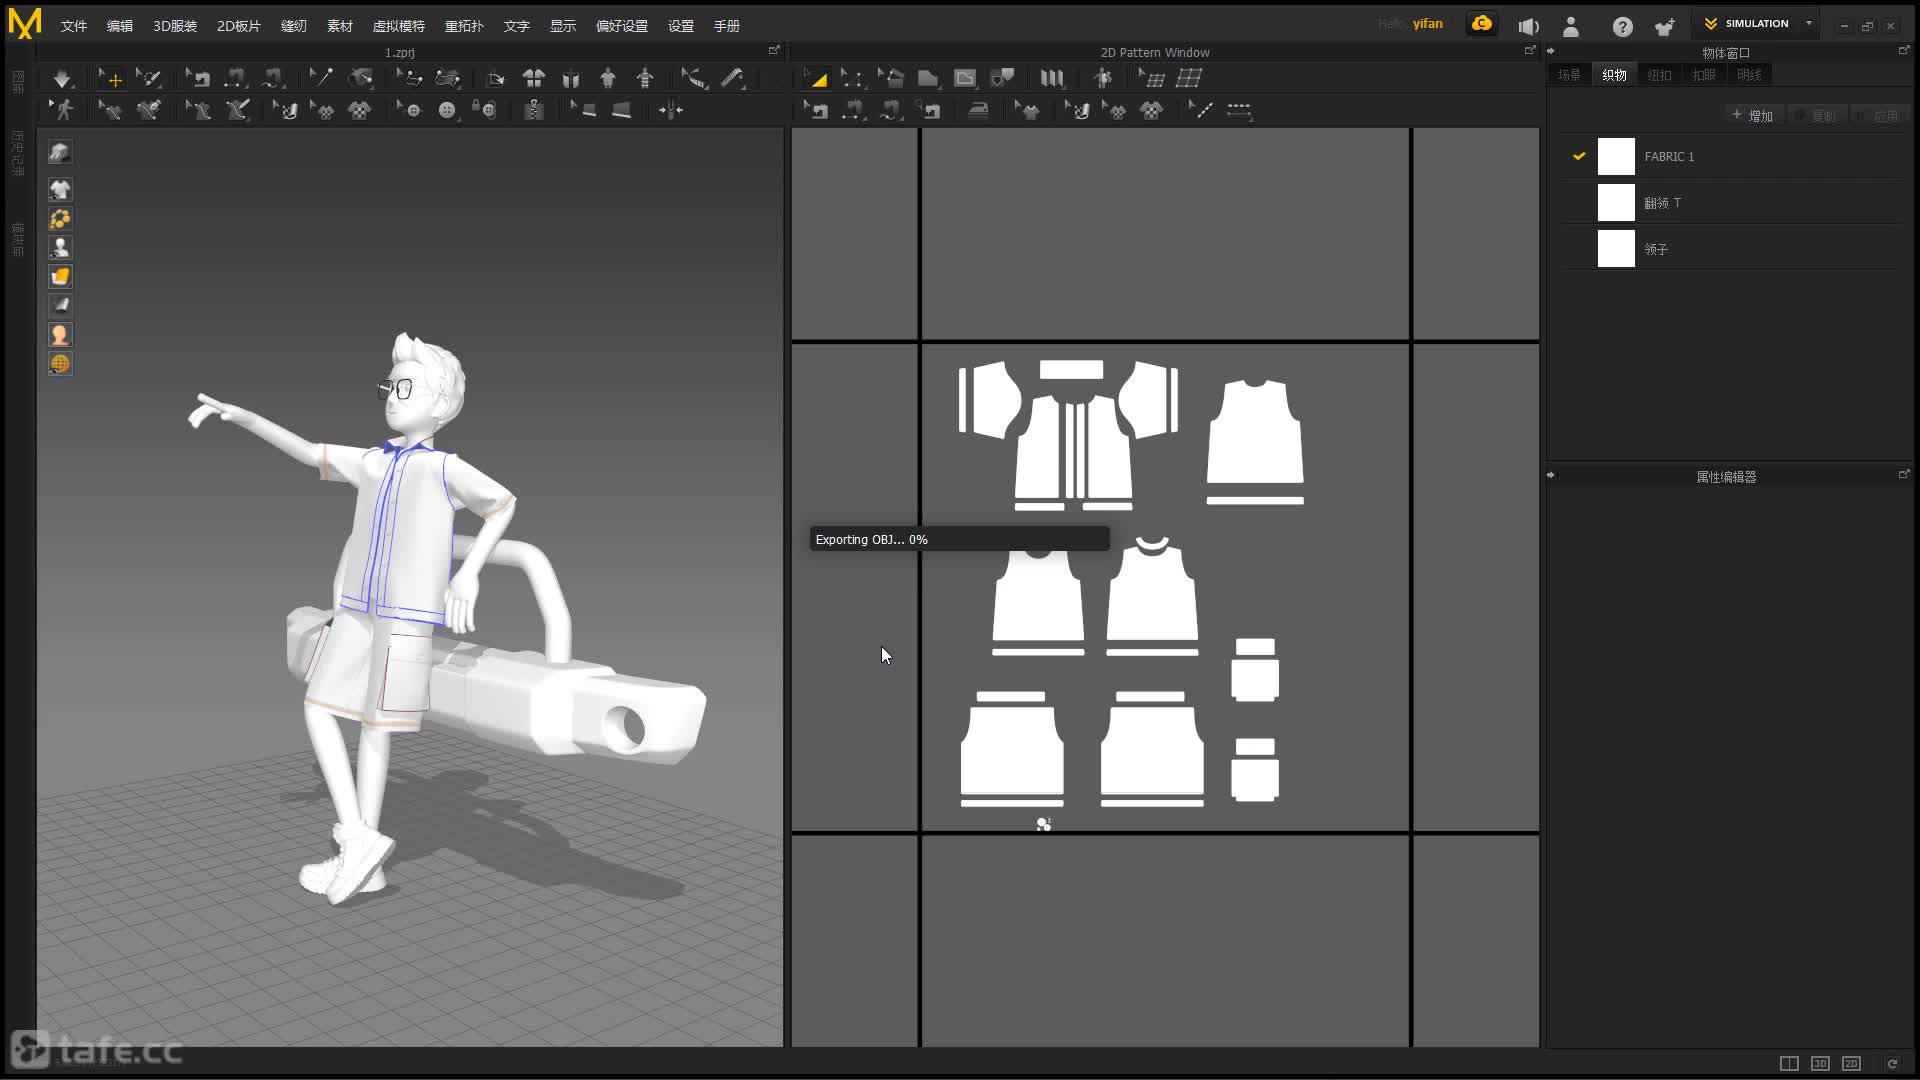Viewport: 1920px width, 1080px height.
Task: Click the 翻领 T fabric swatch
Action: coord(1616,203)
